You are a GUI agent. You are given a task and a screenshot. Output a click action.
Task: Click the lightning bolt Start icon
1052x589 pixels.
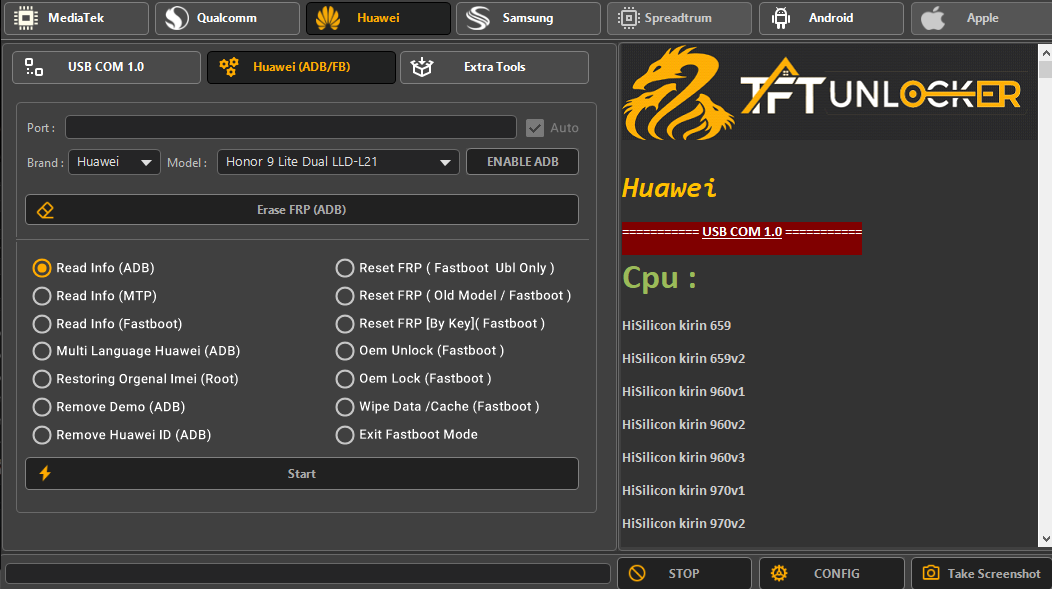coord(45,473)
